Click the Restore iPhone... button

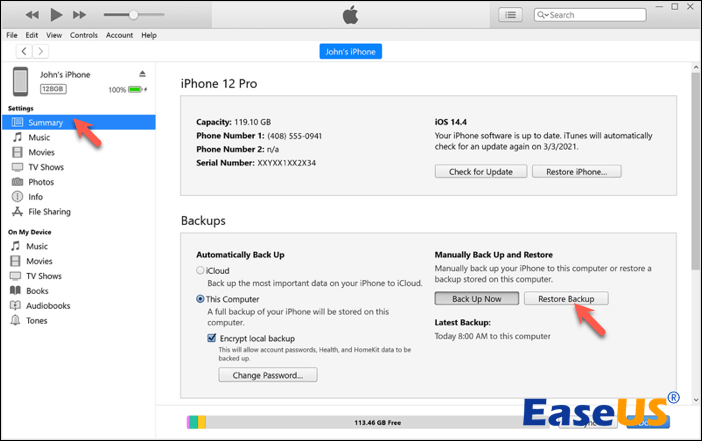click(577, 171)
